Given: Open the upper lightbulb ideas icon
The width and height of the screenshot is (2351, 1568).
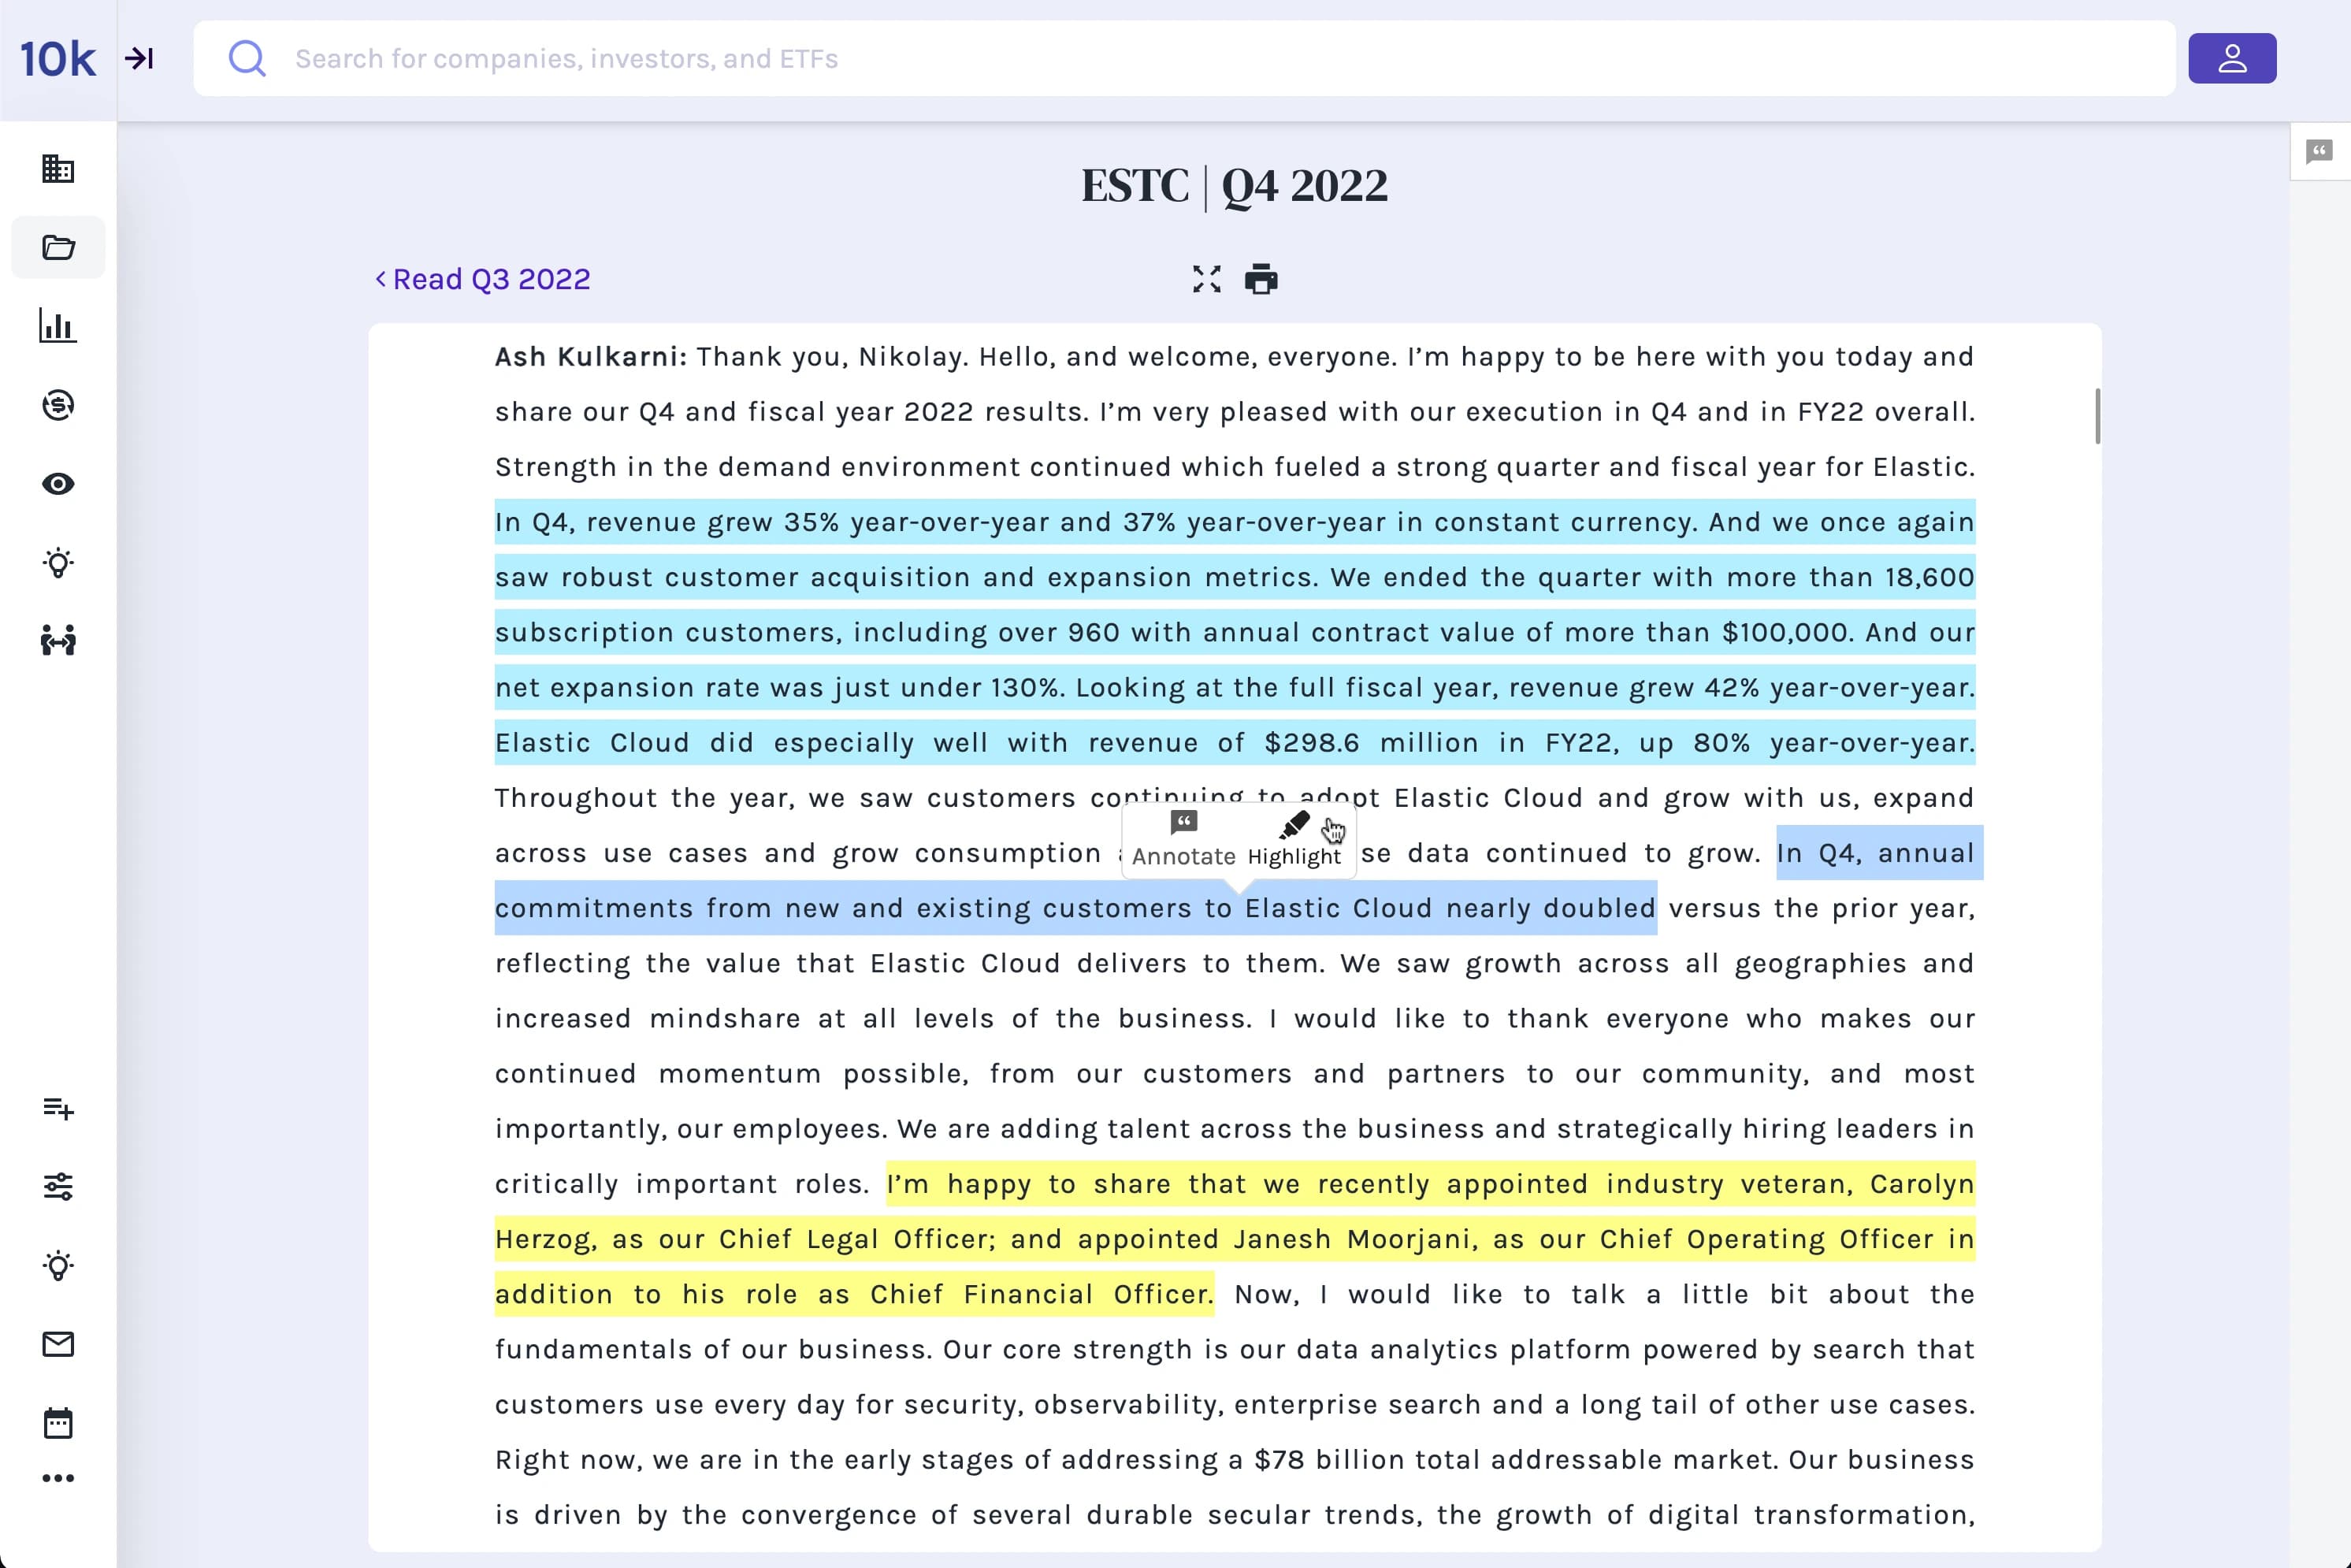Looking at the screenshot, I should 58,563.
